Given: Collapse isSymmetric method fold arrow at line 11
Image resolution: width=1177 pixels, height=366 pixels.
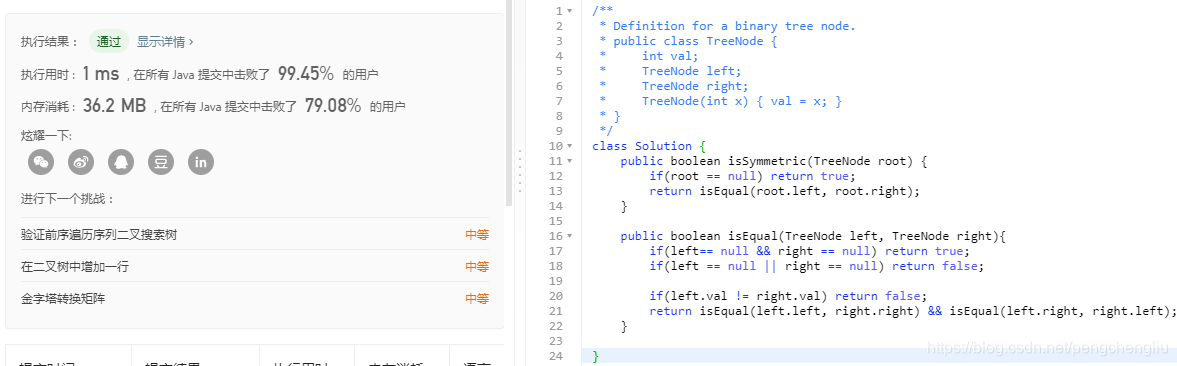Looking at the screenshot, I should coord(570,161).
